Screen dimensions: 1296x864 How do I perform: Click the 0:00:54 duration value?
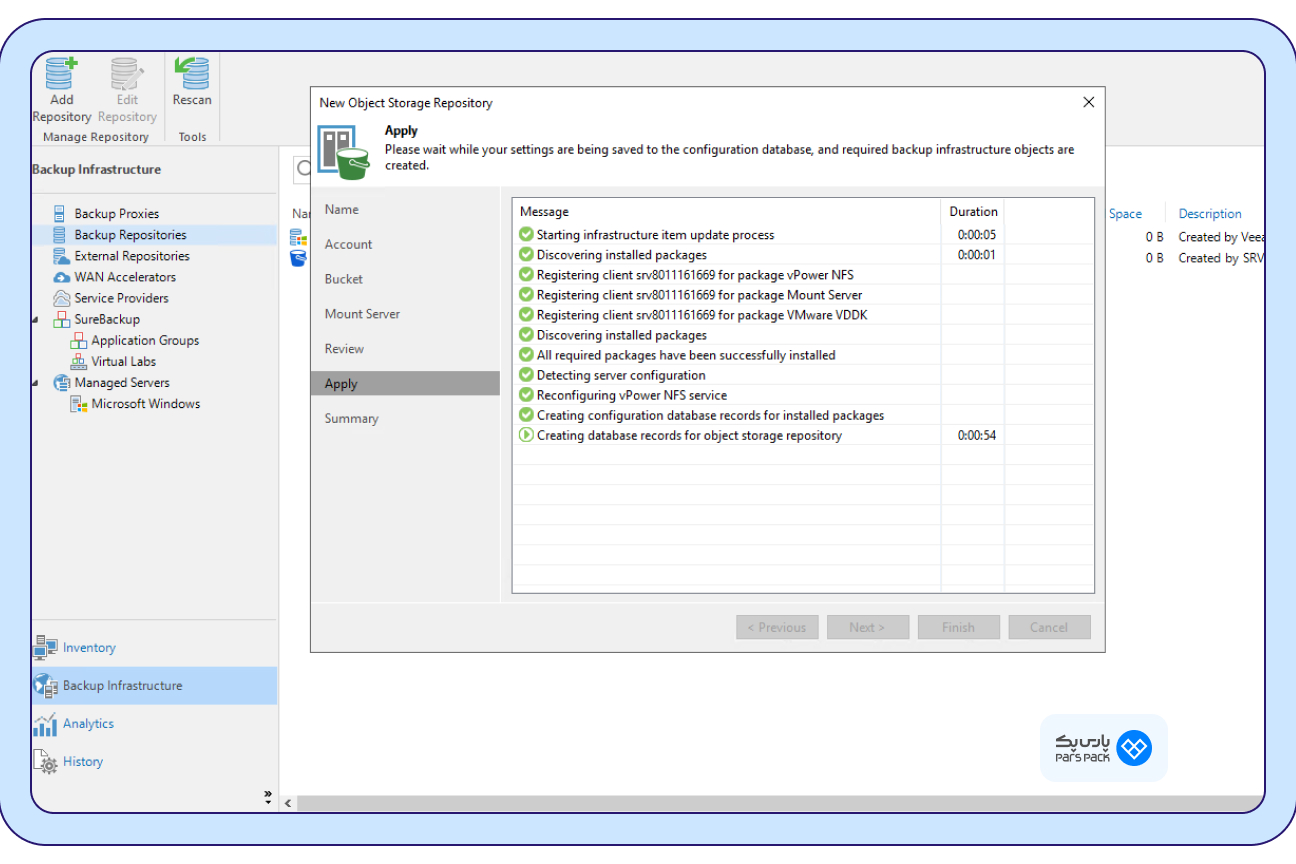[977, 435]
